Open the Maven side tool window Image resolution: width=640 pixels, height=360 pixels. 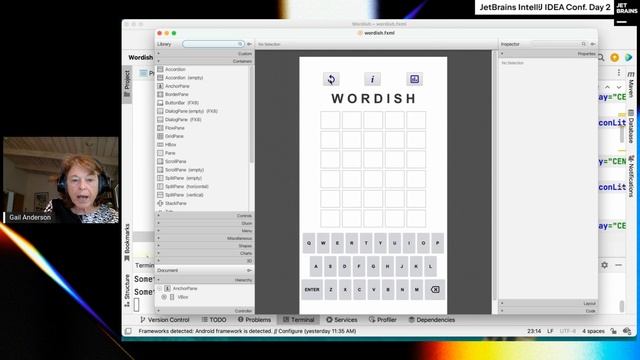(x=631, y=85)
